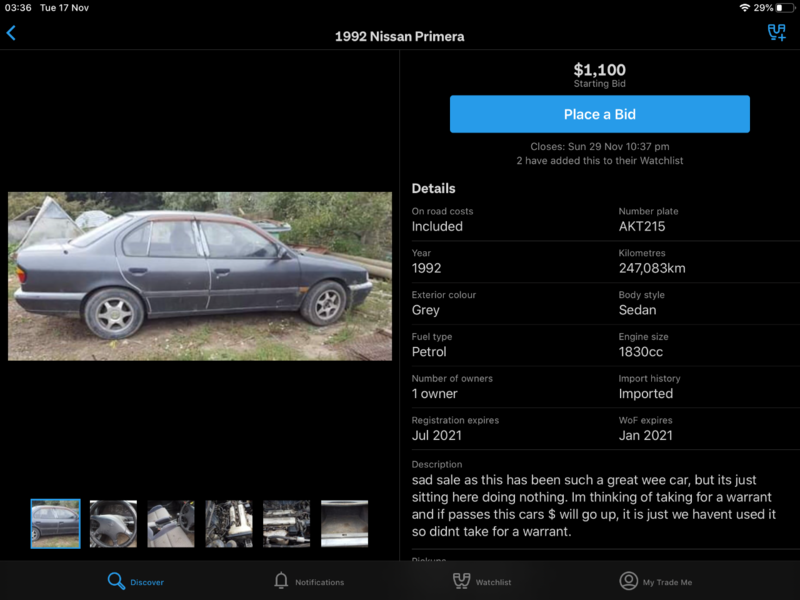The width and height of the screenshot is (800, 600).
Task: Tap the registration expiry Jul 2021
Action: [x=437, y=436]
